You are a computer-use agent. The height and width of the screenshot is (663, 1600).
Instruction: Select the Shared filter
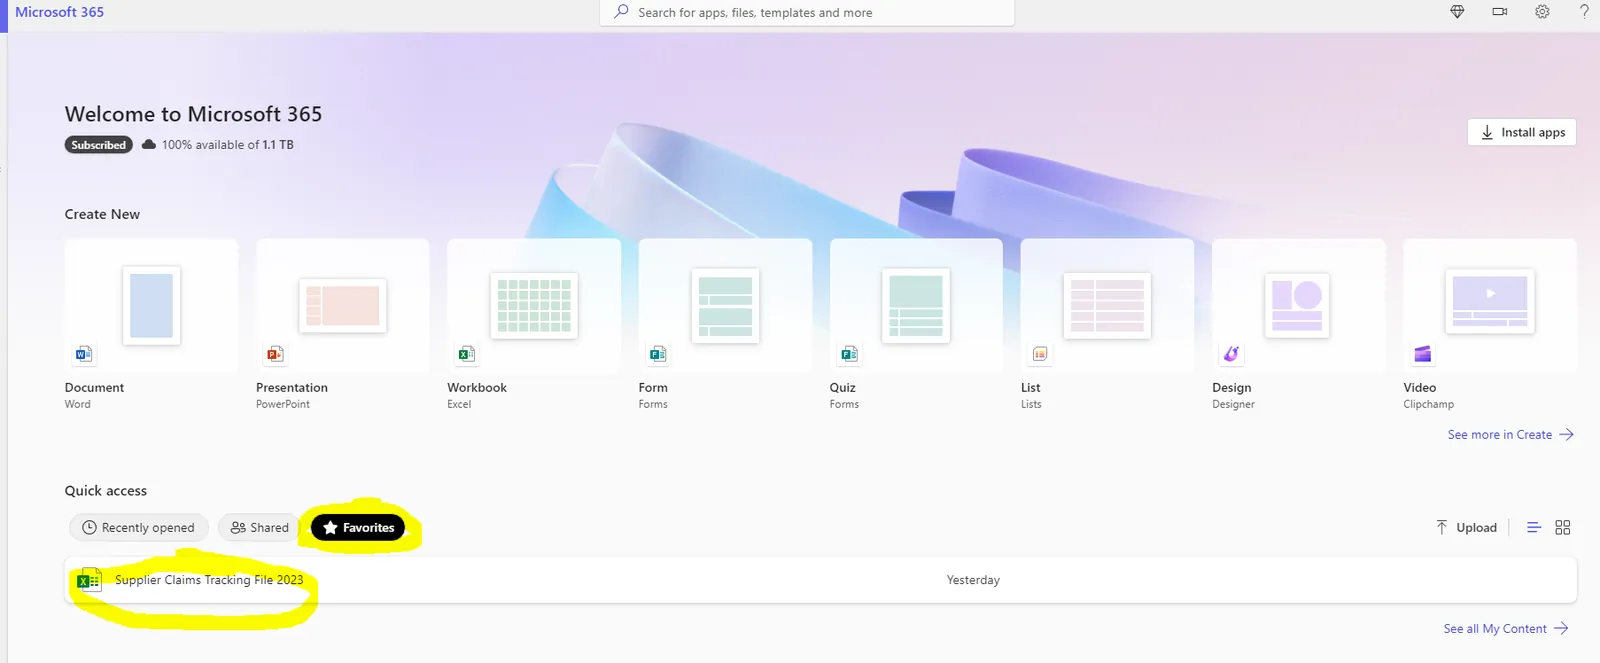[x=259, y=527]
